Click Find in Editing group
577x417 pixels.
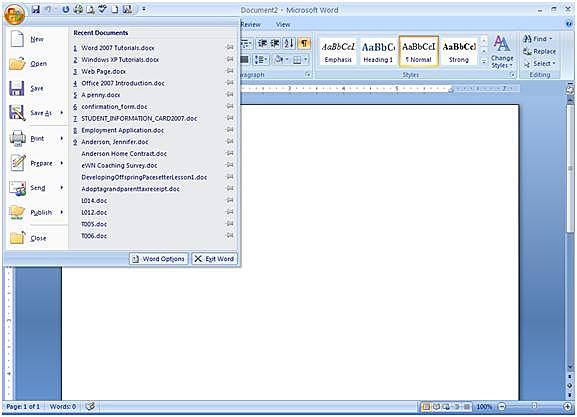(x=538, y=39)
